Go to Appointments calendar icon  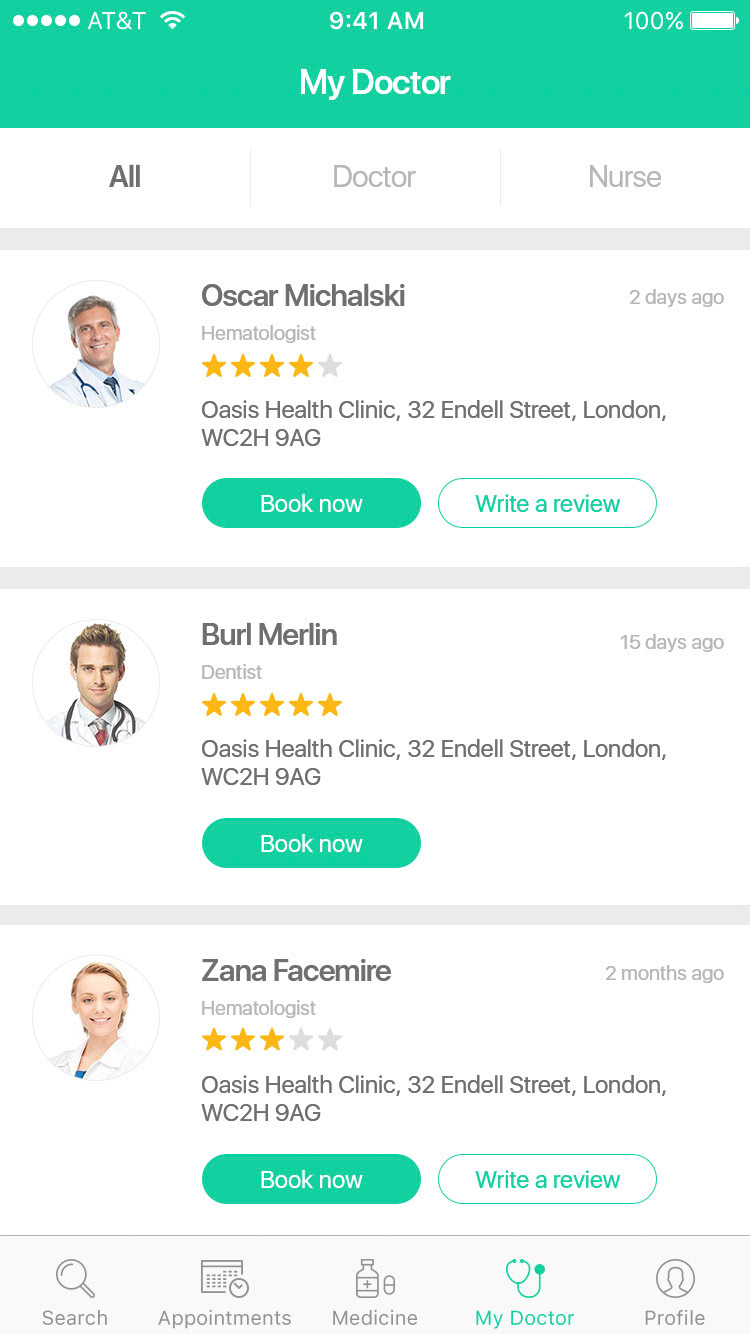224,1278
